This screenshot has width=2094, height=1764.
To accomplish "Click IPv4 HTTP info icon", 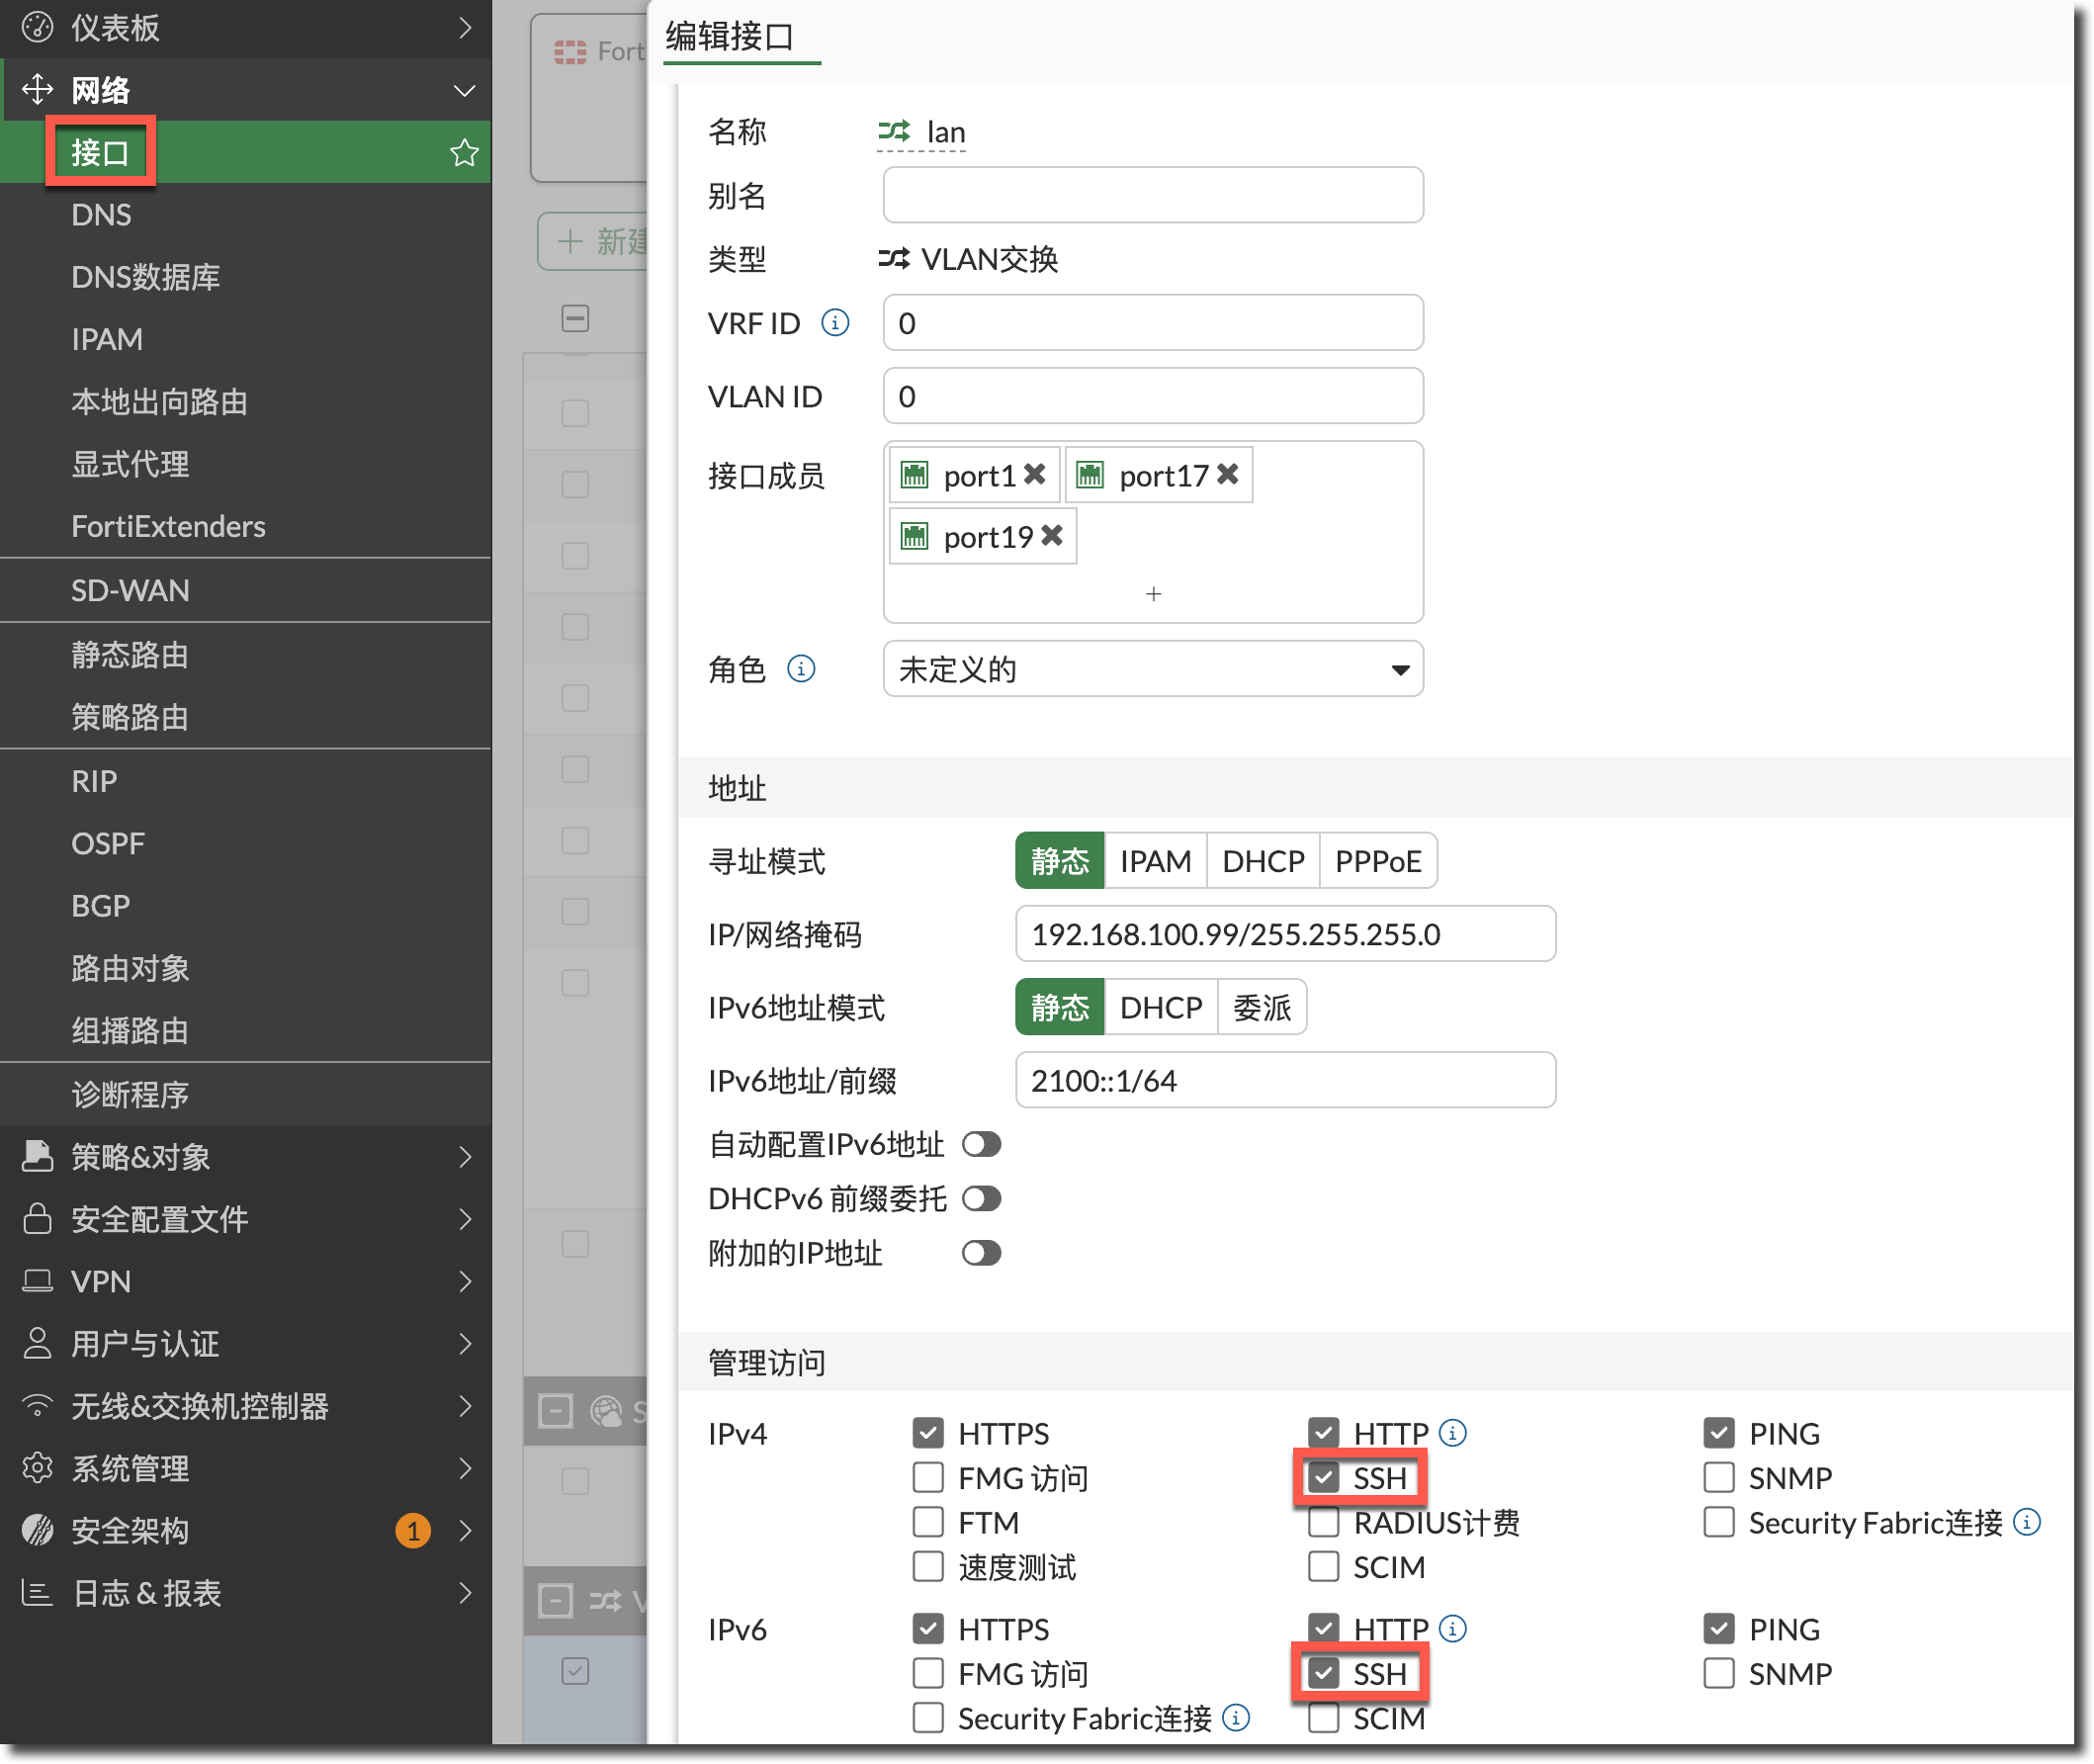I will coord(1452,1433).
